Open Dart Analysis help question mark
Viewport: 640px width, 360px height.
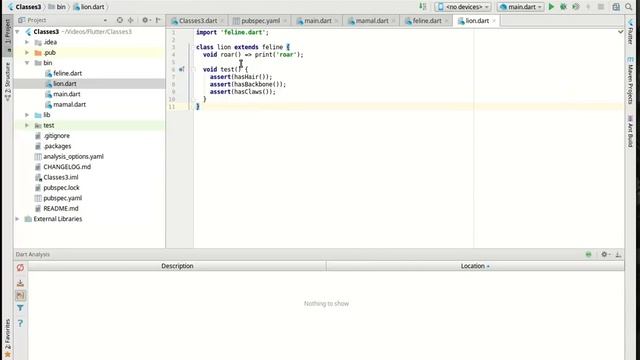coord(20,323)
